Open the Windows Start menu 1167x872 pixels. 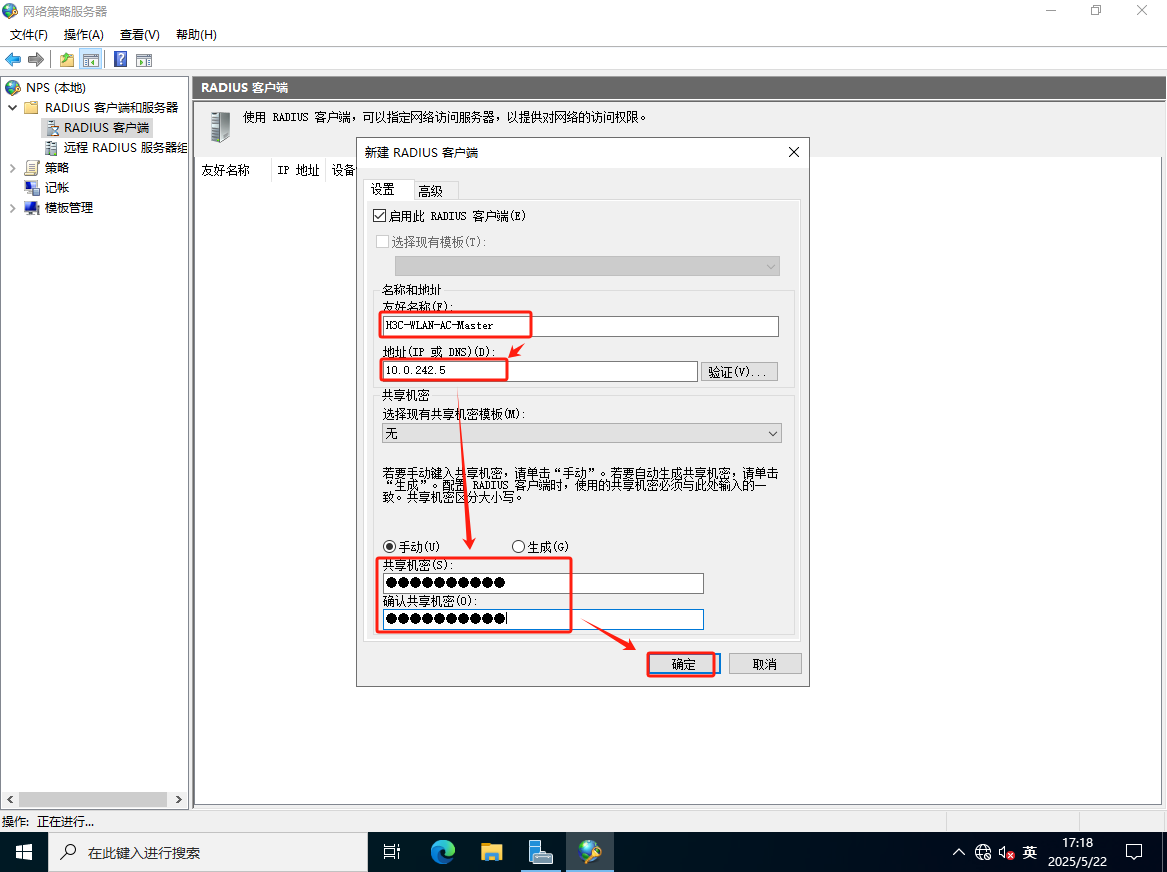(24, 852)
